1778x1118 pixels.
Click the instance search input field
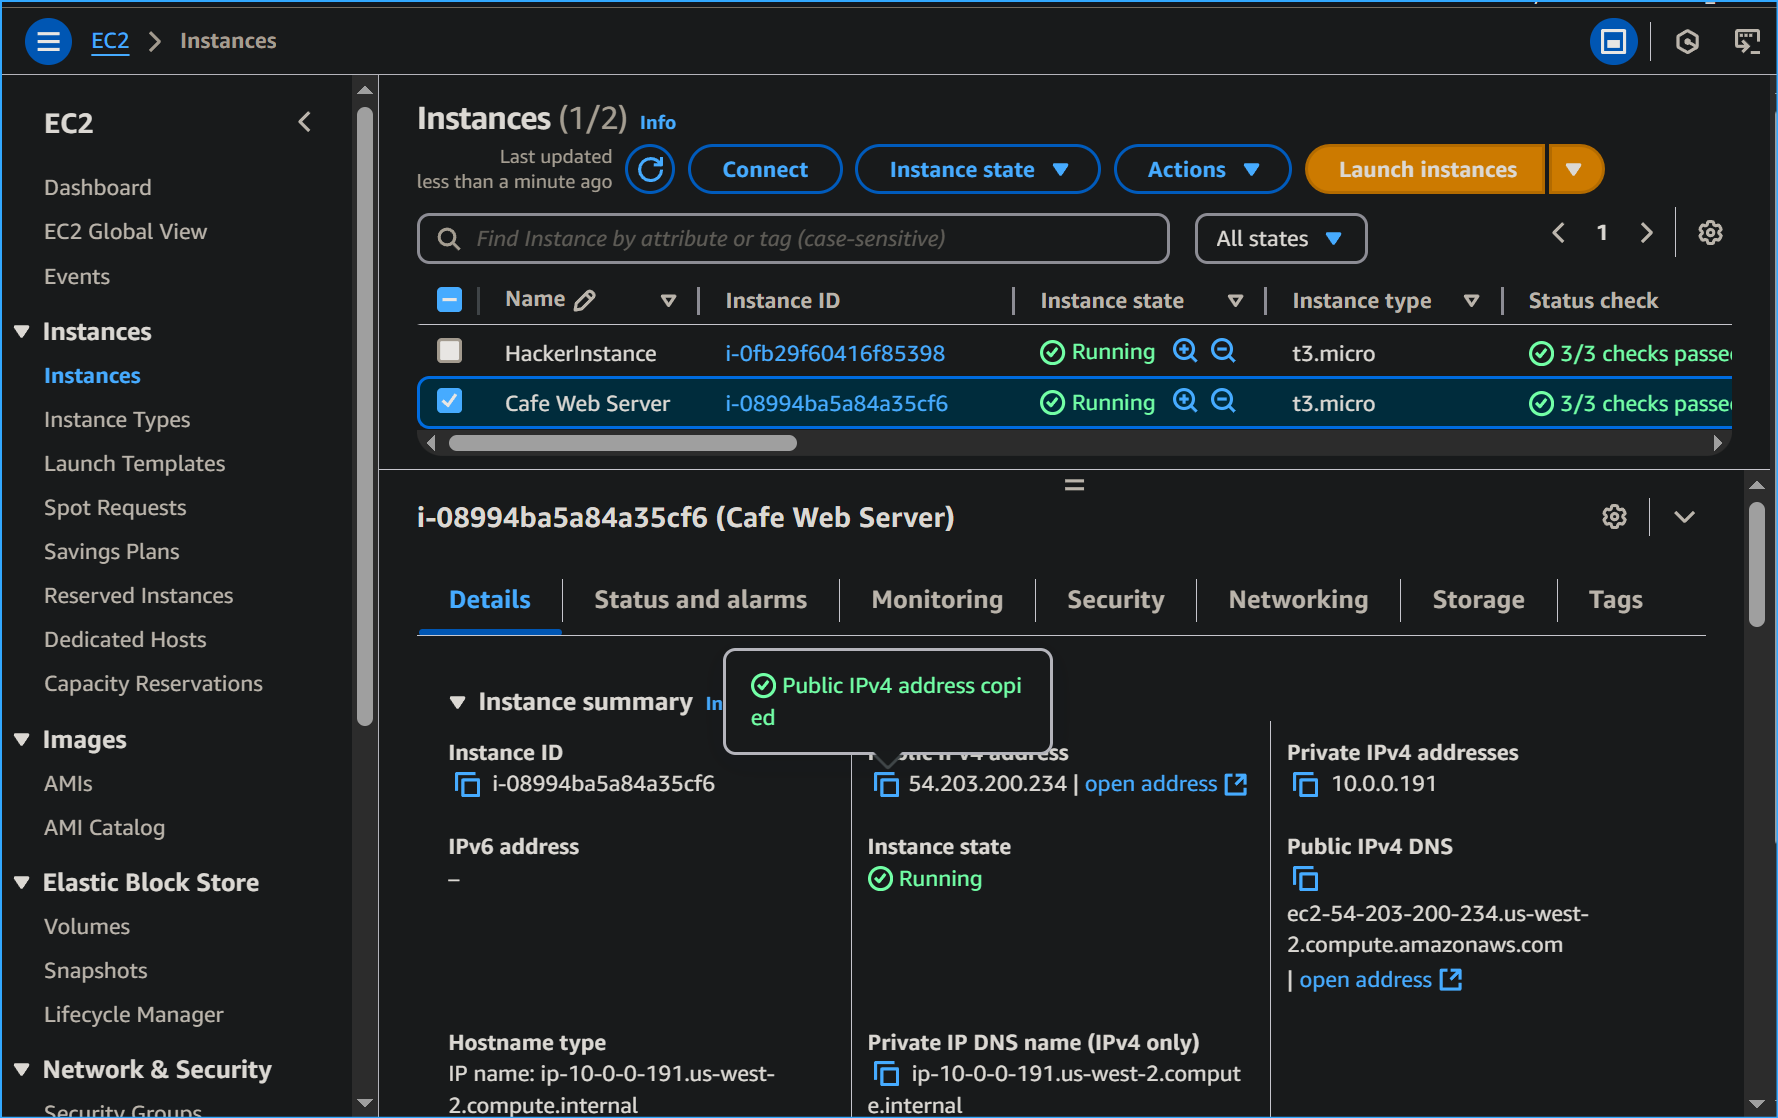click(x=792, y=238)
